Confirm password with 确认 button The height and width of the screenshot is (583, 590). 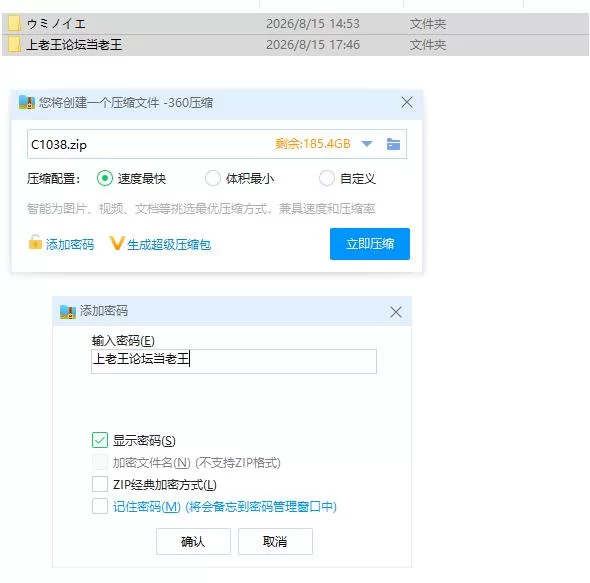pos(193,541)
